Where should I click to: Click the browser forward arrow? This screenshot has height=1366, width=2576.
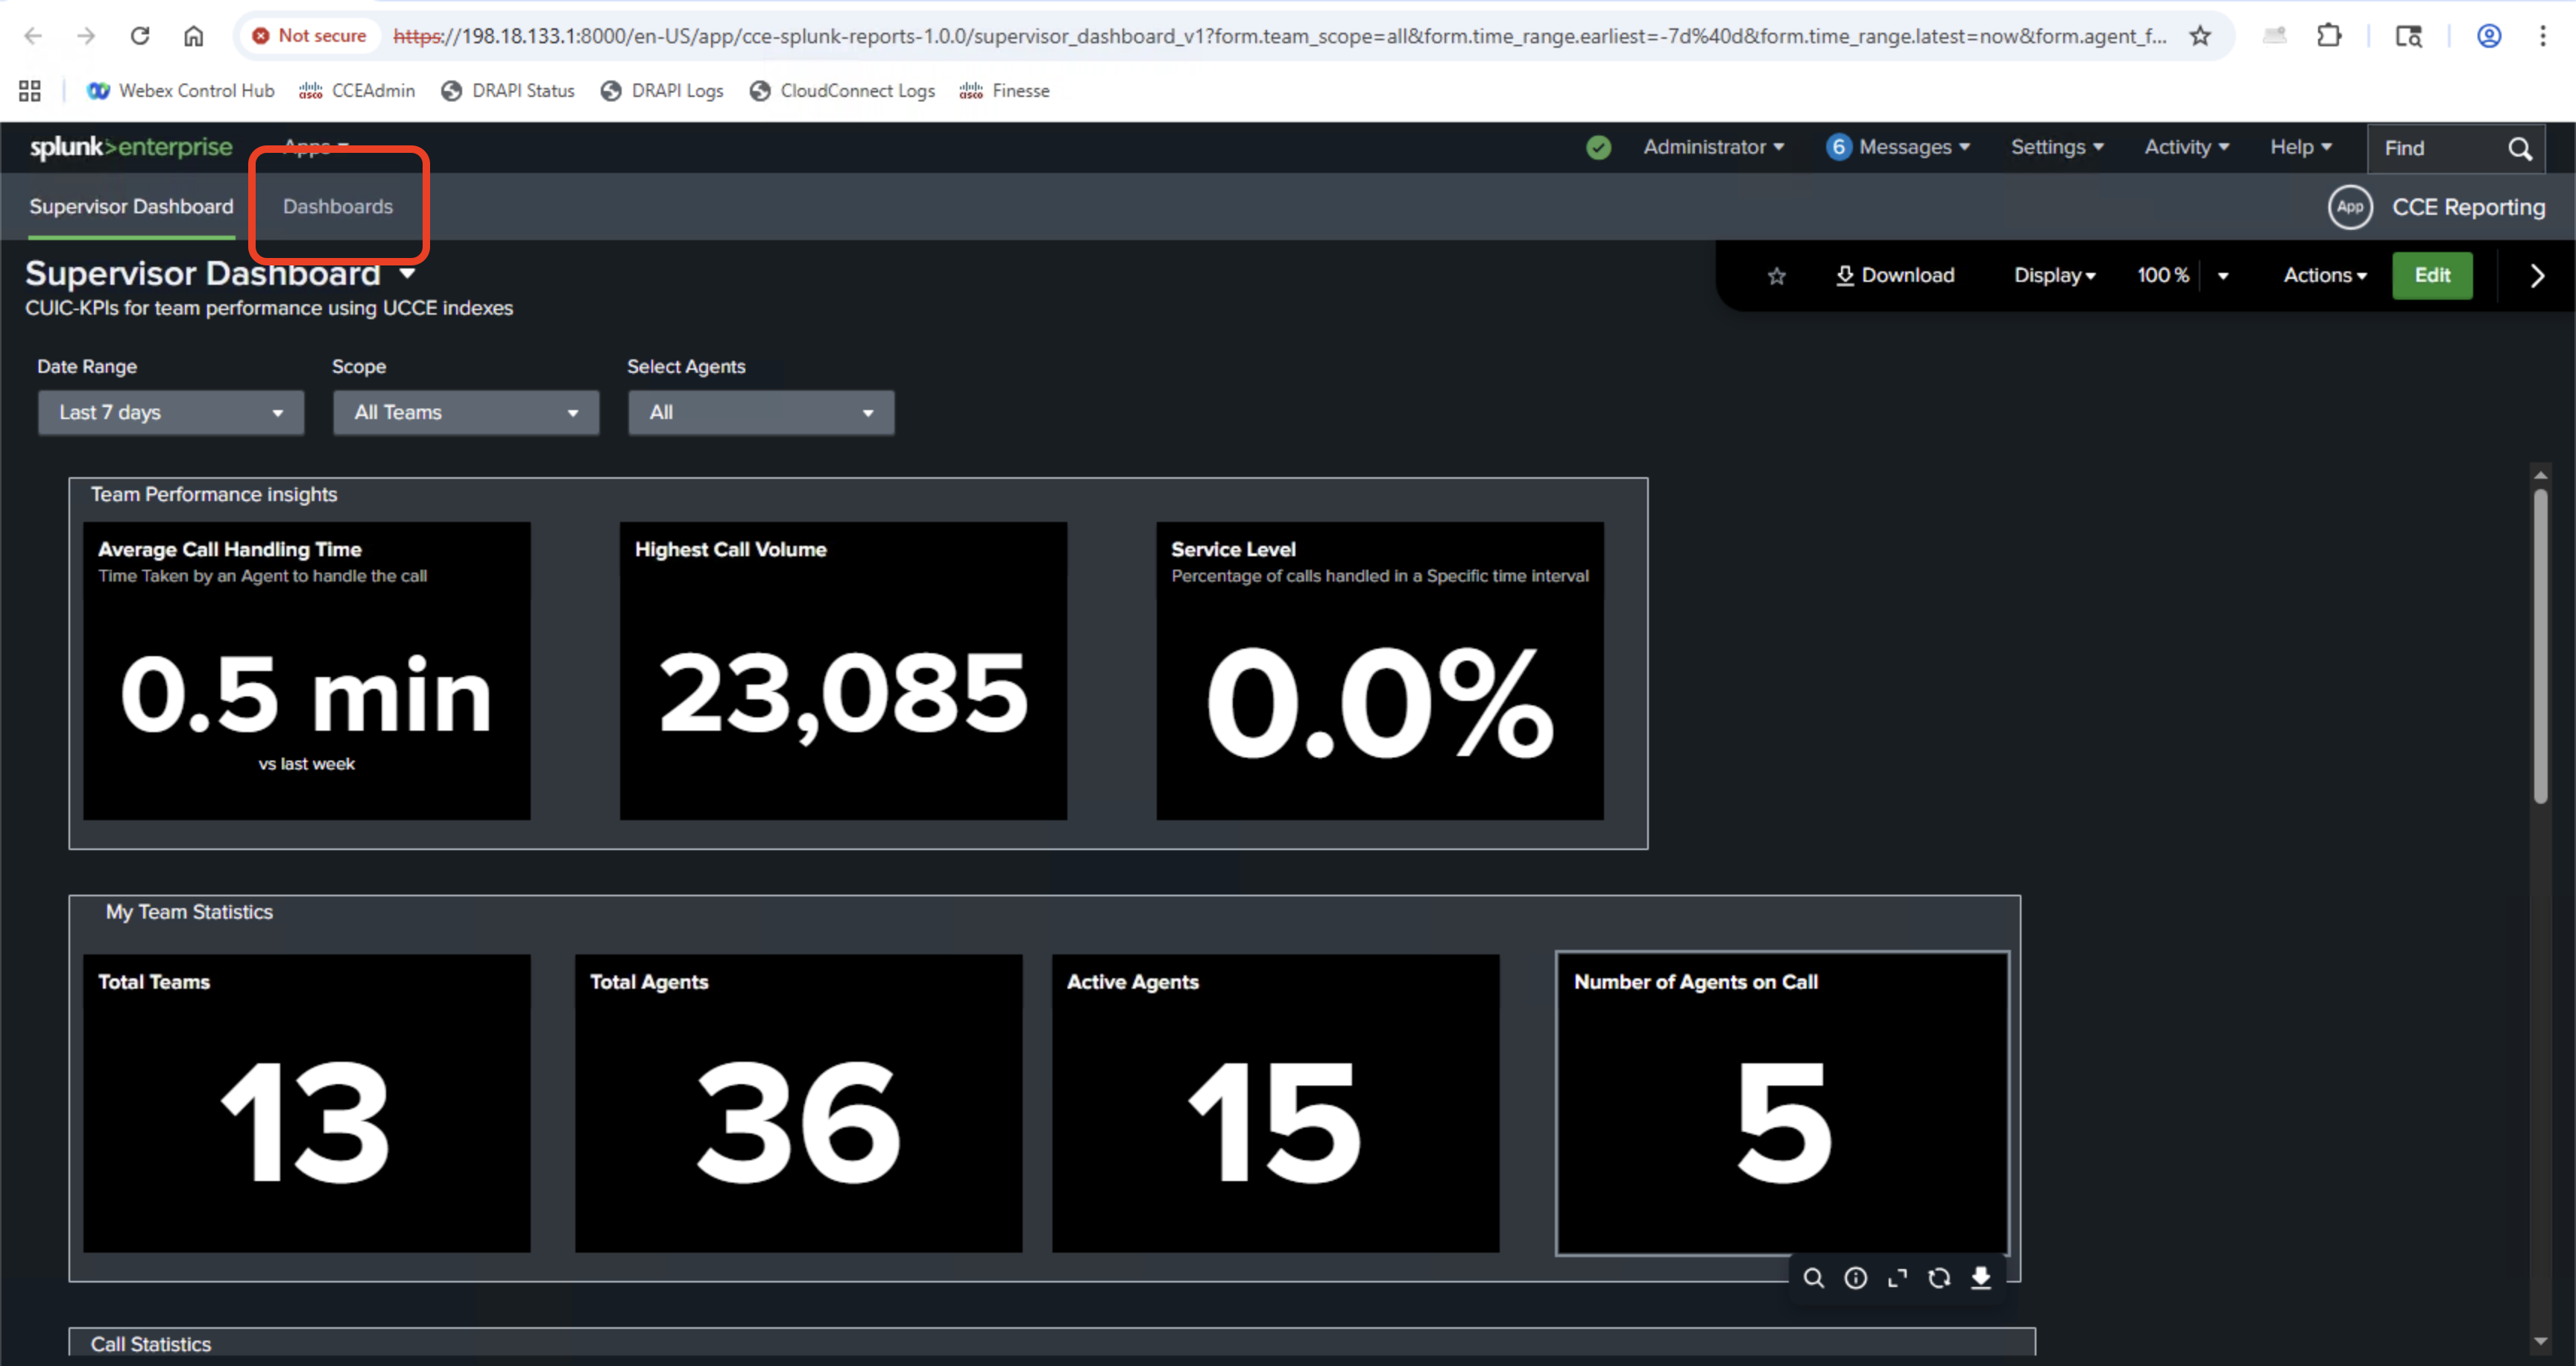pos(86,36)
